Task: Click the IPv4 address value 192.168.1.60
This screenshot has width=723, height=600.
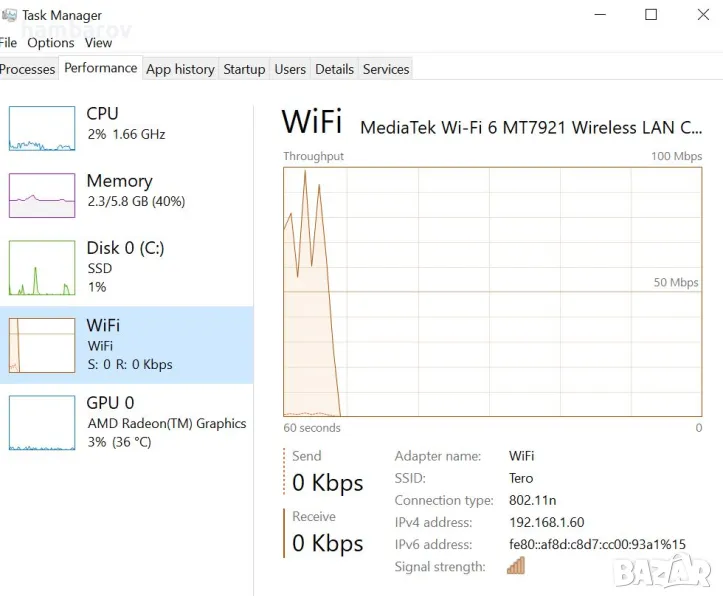Action: [x=546, y=522]
